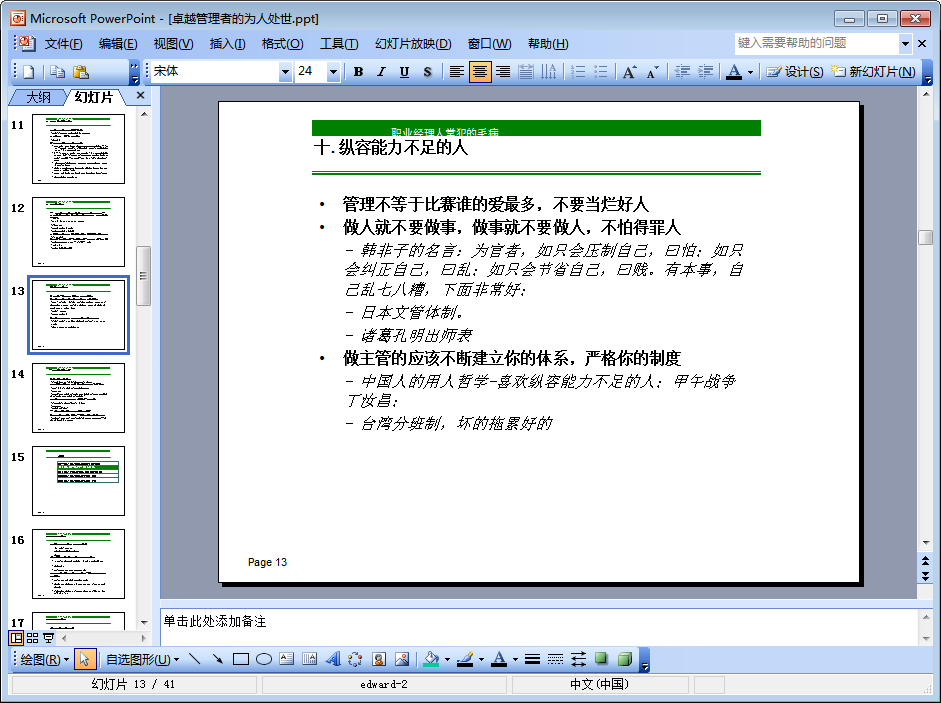The height and width of the screenshot is (703, 941).
Task: Expand the help search box dropdown
Action: 905,43
